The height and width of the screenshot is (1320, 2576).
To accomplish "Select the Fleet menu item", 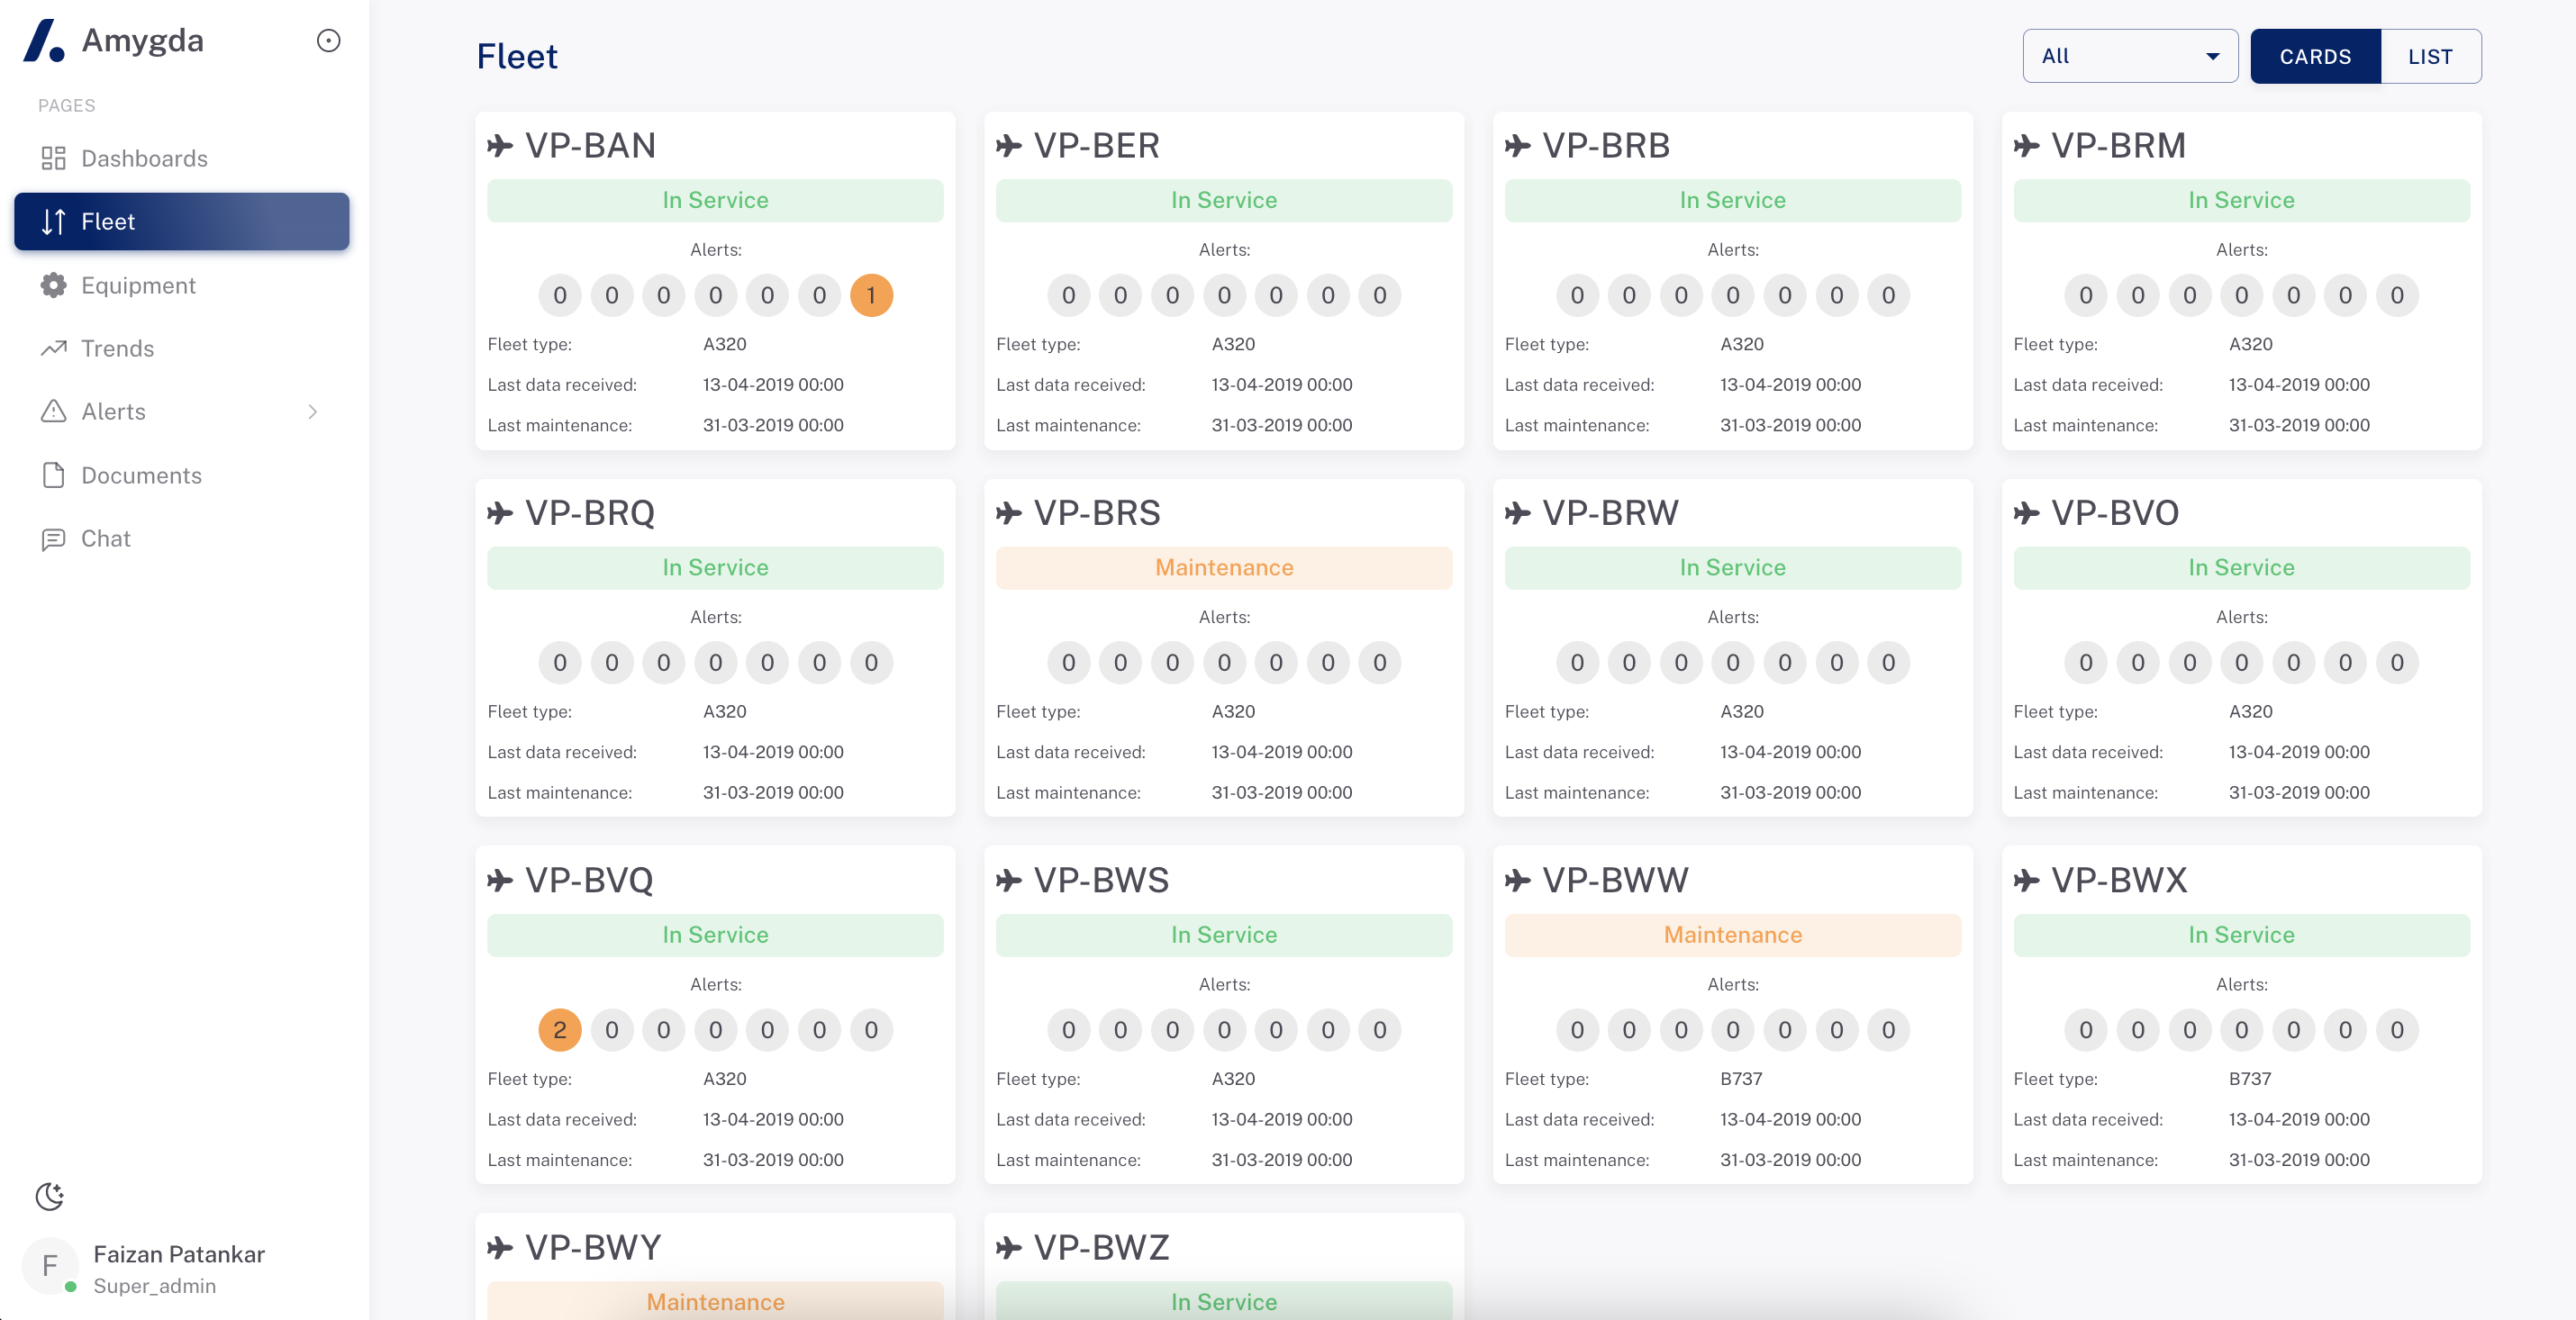I will (x=108, y=221).
